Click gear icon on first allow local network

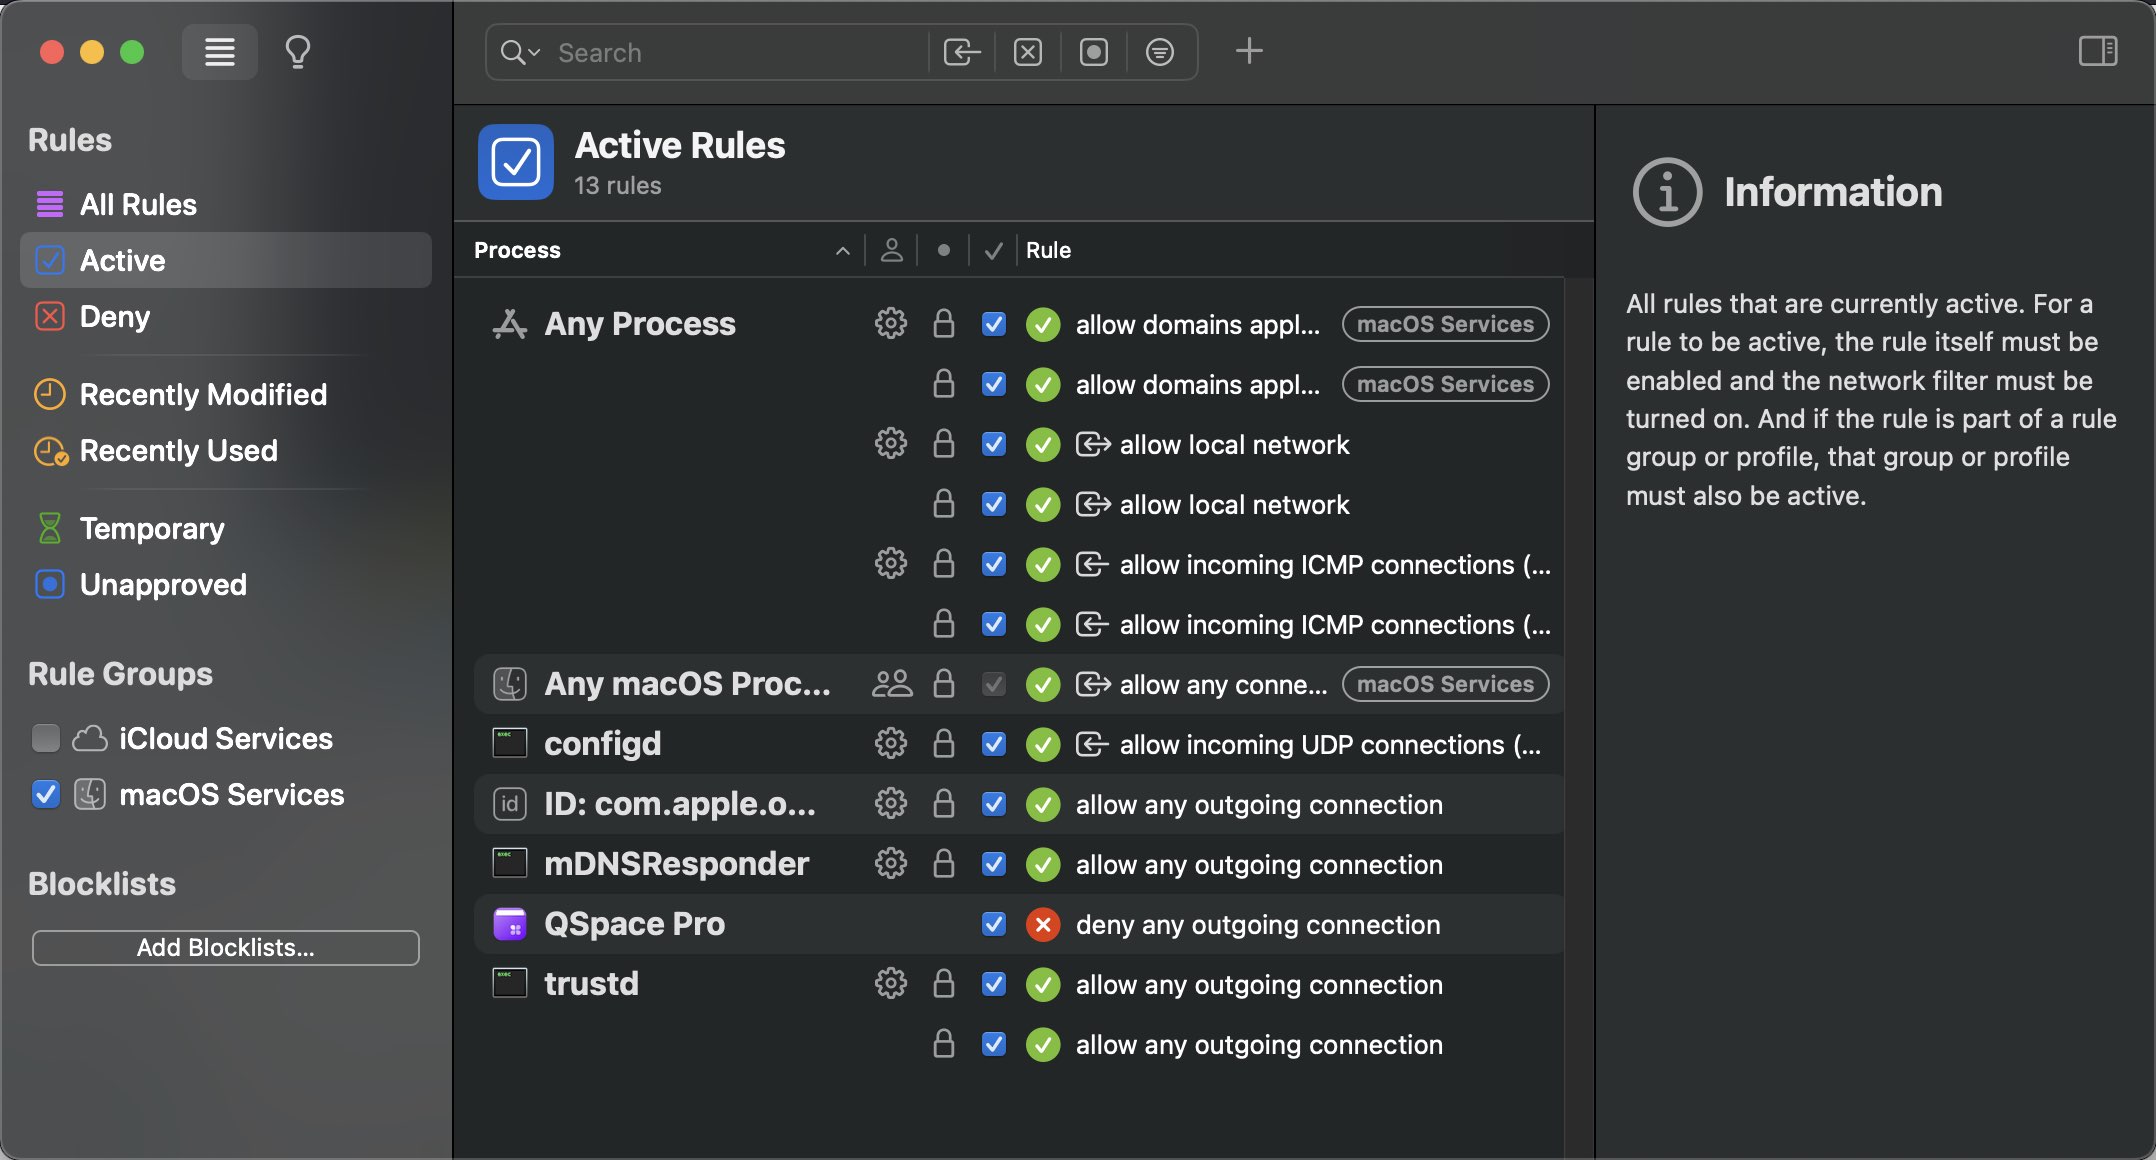pyautogui.click(x=890, y=443)
